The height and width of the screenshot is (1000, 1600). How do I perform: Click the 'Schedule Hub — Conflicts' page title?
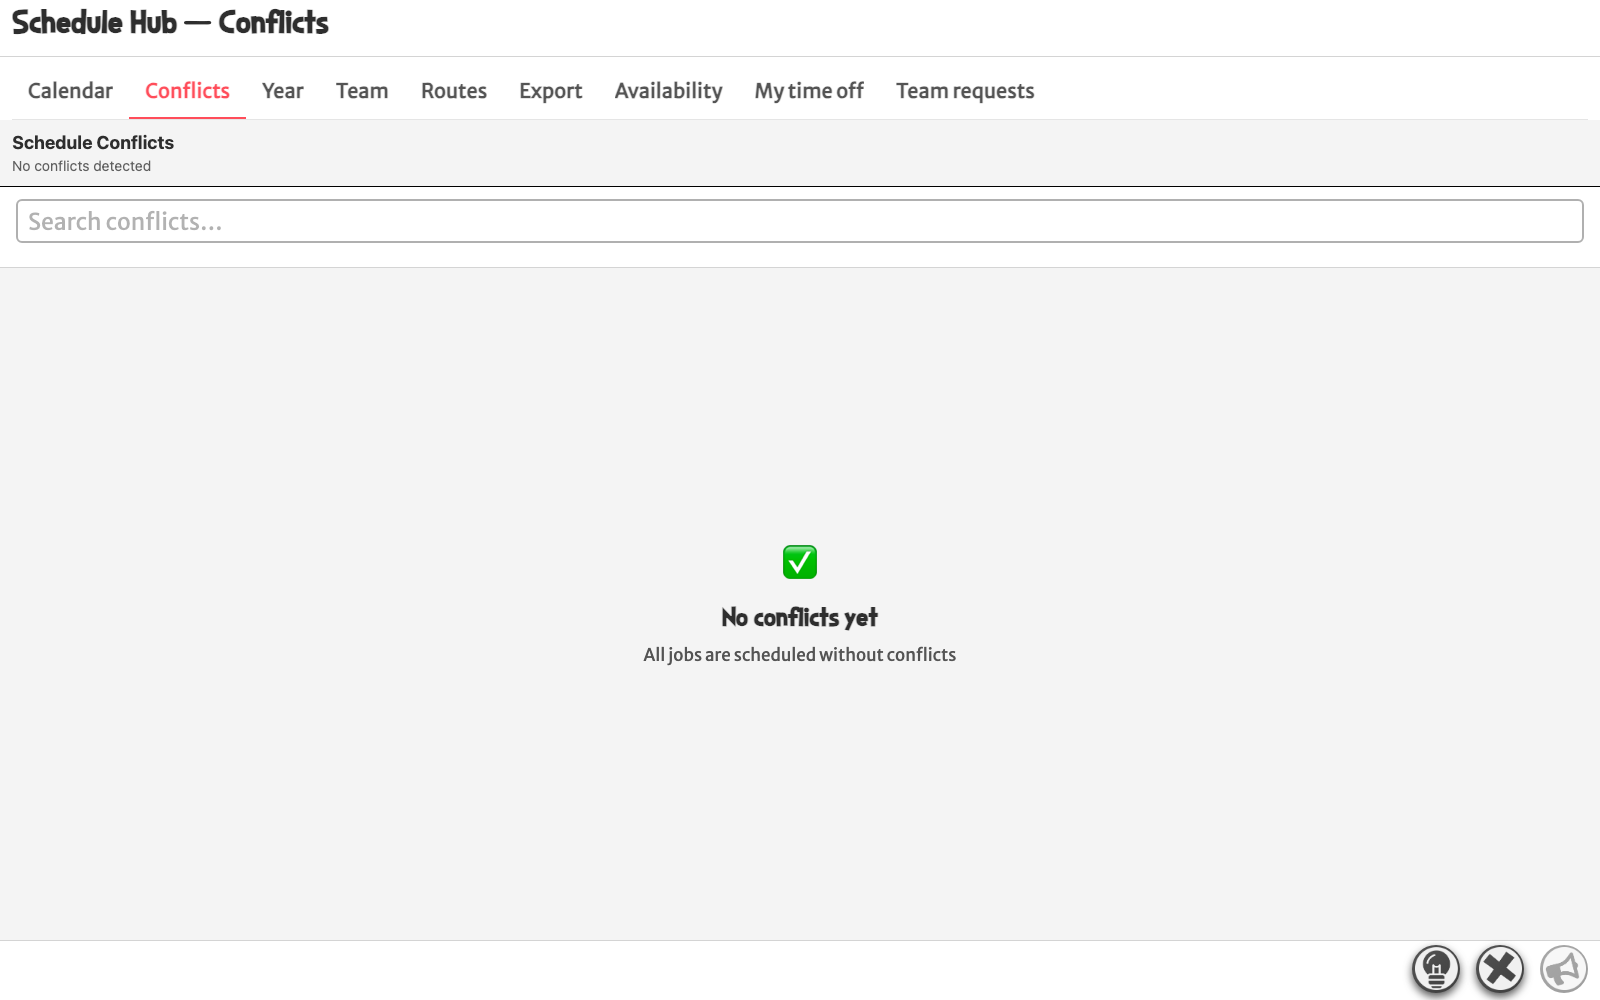pyautogui.click(x=170, y=23)
